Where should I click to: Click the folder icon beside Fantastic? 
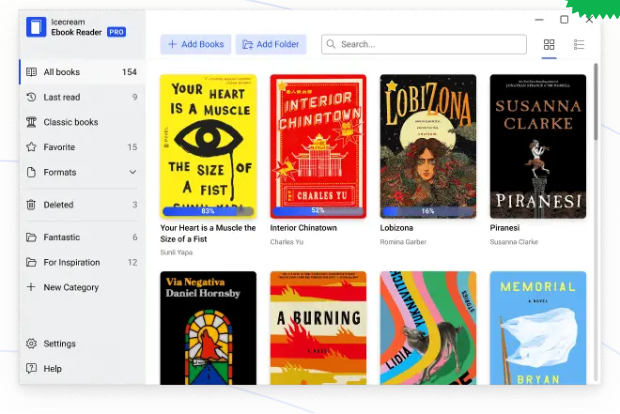(x=31, y=237)
